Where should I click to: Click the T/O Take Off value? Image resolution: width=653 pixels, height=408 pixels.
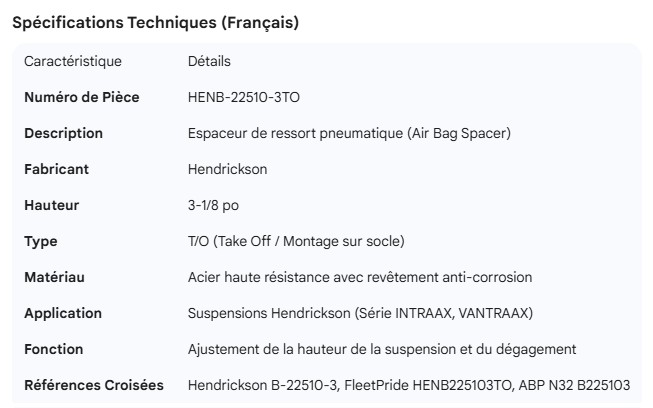click(295, 242)
